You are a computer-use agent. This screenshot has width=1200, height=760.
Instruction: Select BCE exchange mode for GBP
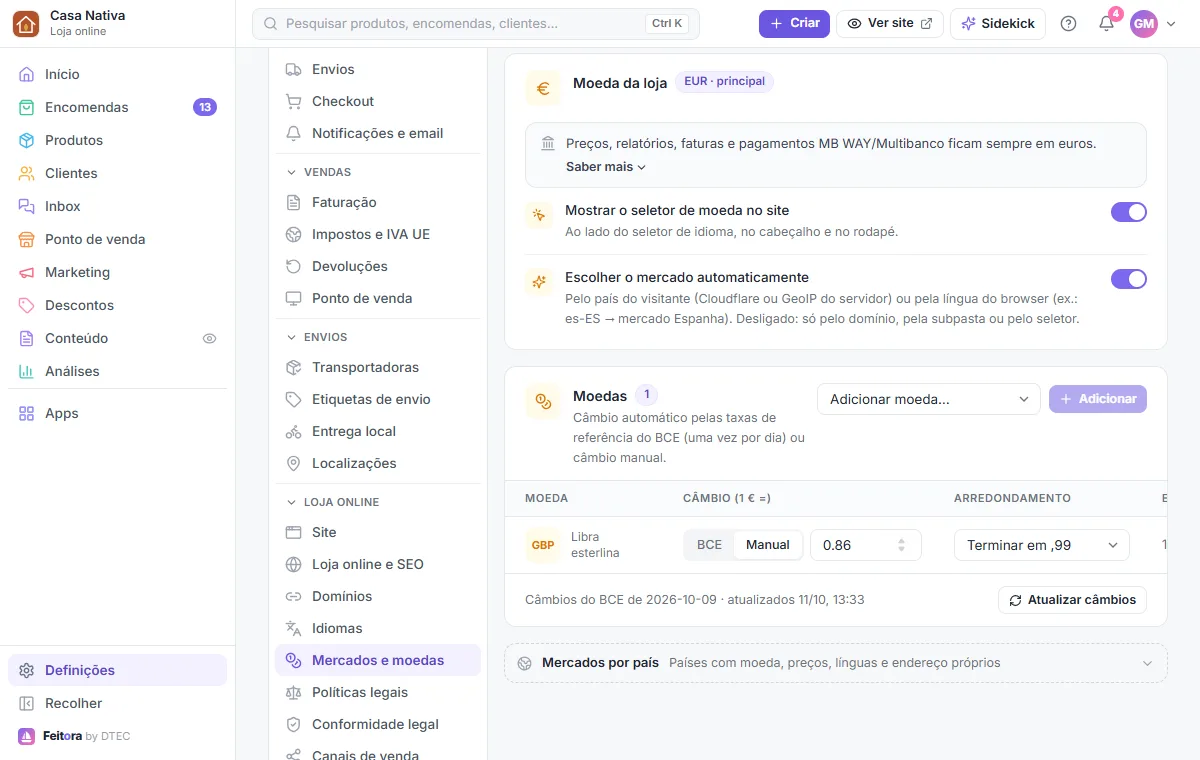coord(709,545)
